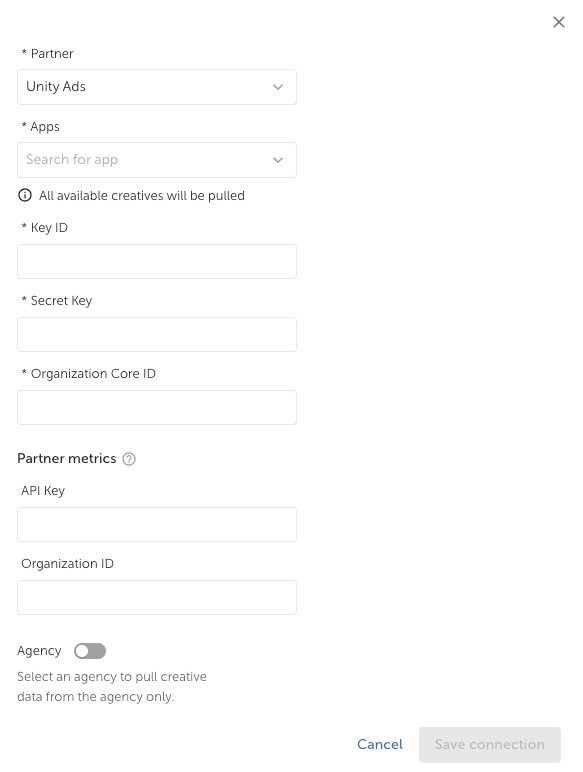Click the Partner metrics heading

pyautogui.click(x=66, y=458)
